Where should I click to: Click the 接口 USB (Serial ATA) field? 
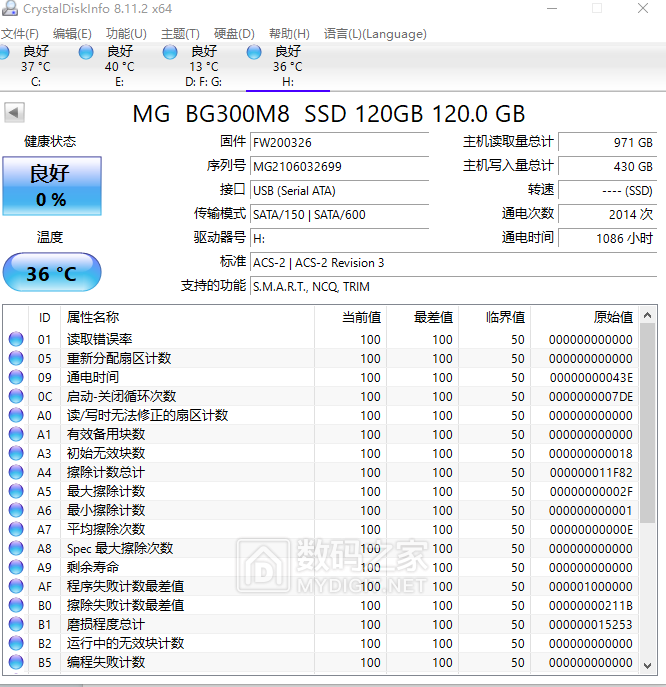(339, 191)
